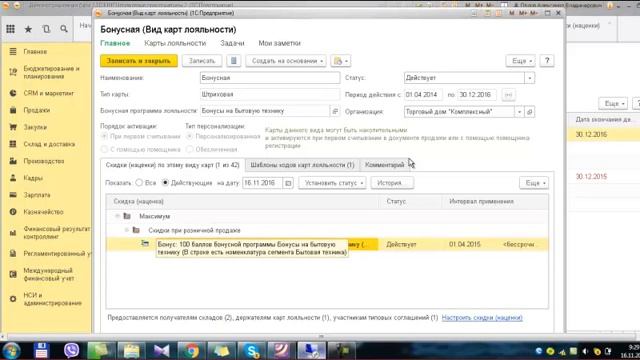This screenshot has height=360, width=640.
Task: Select С помощью помощника radio button
Action: [x=104, y=149]
